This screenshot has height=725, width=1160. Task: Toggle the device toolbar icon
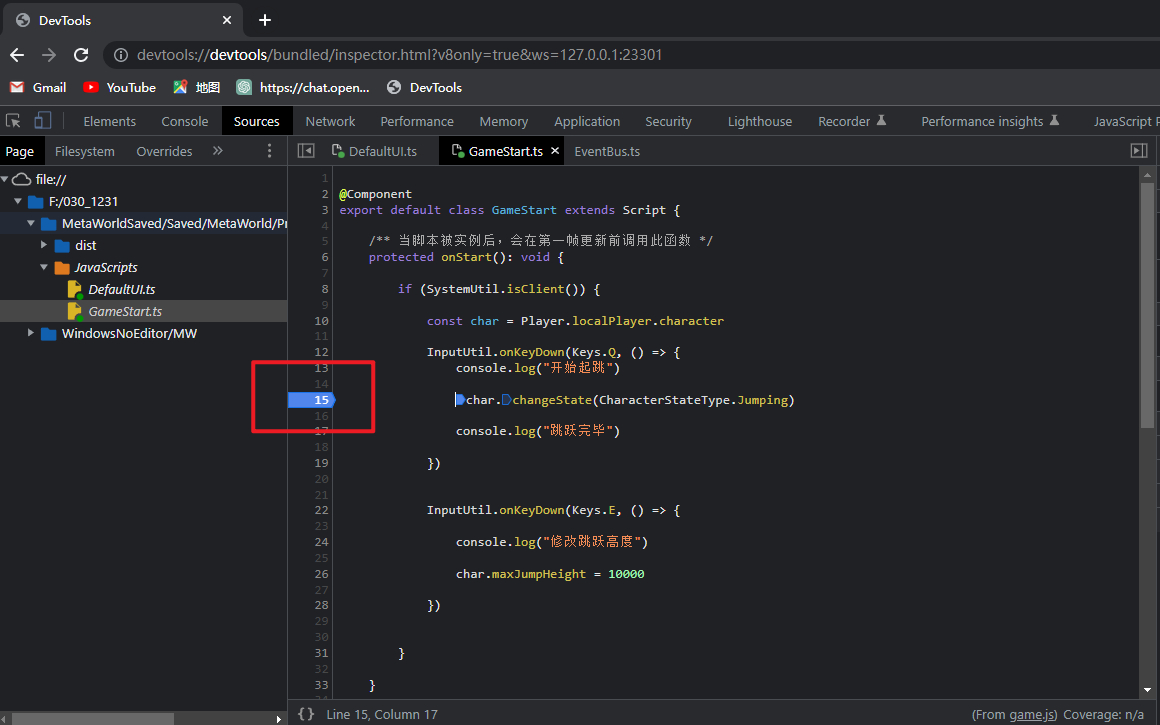click(x=43, y=121)
